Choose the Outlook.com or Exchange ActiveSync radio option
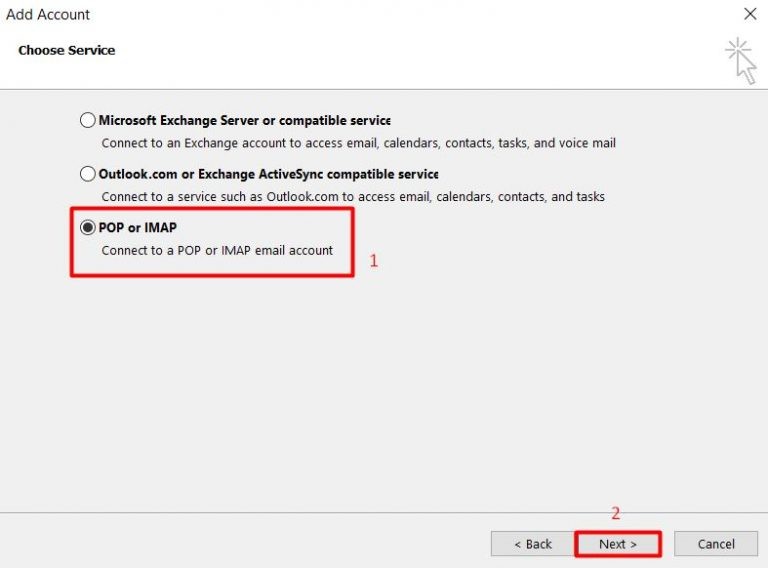This screenshot has width=768, height=568. pyautogui.click(x=88, y=174)
